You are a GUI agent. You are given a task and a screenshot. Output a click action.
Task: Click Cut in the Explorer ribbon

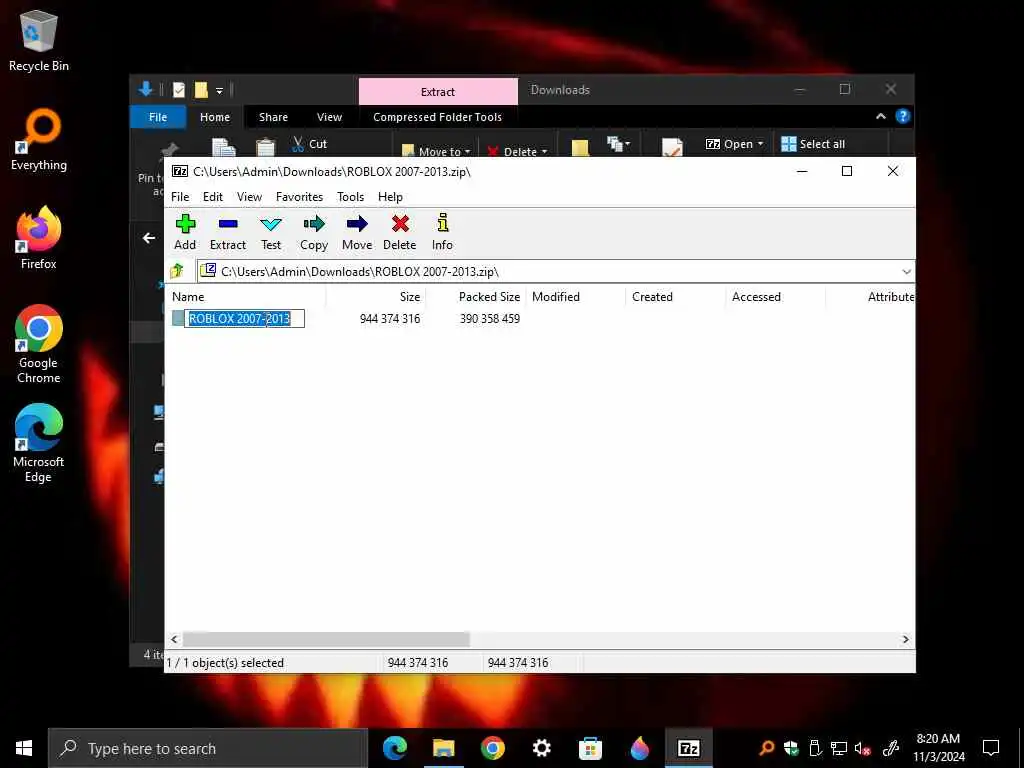310,144
